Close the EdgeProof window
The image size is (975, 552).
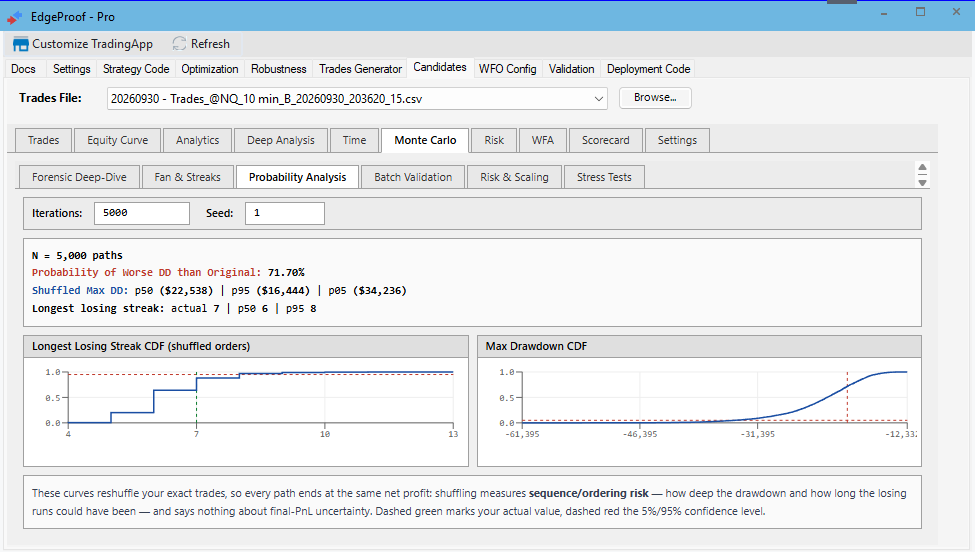956,12
